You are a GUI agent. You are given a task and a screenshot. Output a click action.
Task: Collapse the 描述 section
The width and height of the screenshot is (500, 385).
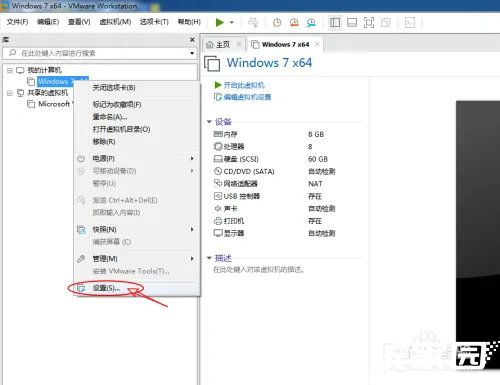[x=209, y=258]
